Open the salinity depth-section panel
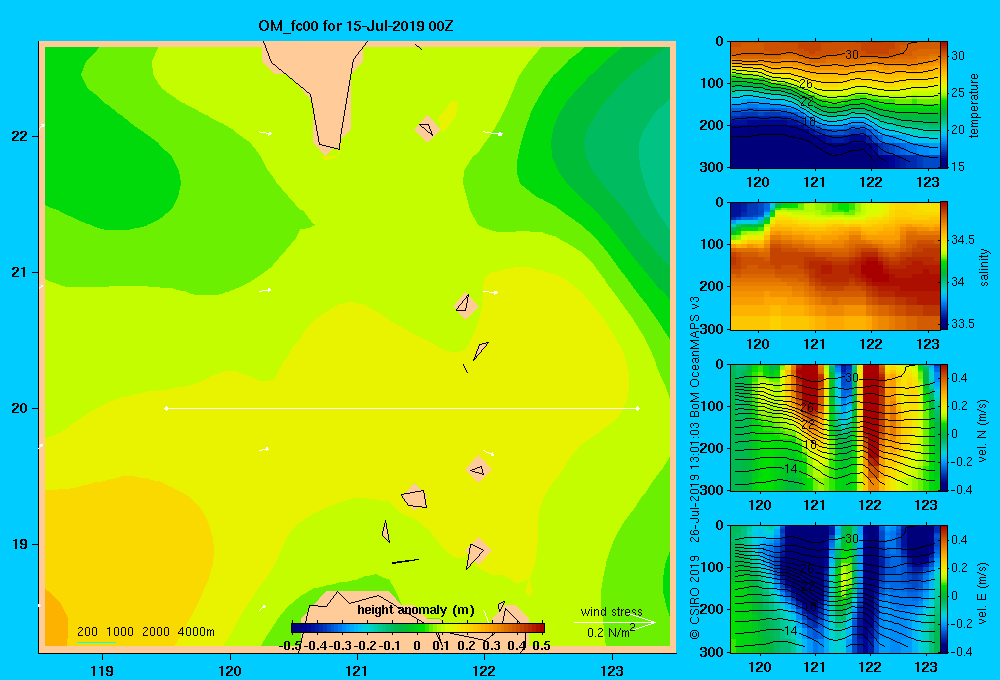 coord(834,266)
